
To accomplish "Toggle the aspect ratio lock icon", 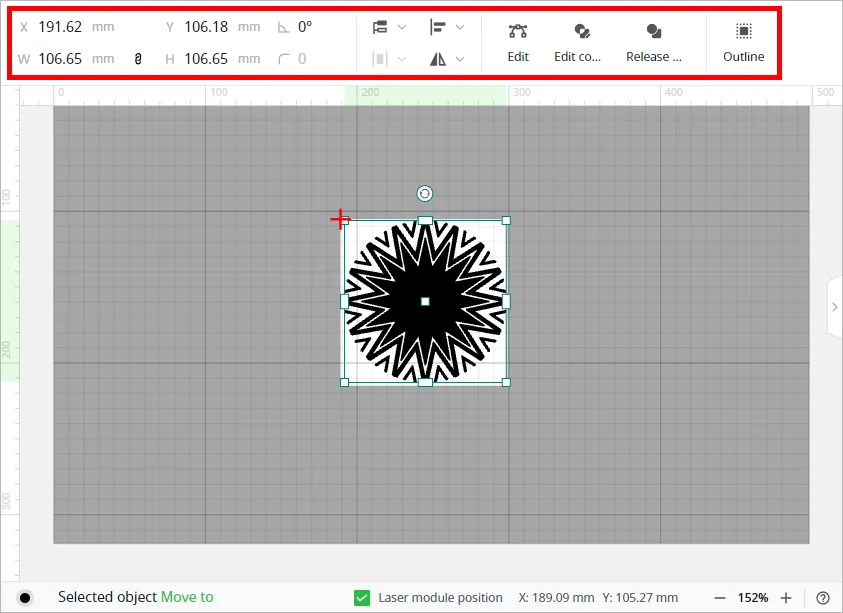I will [x=138, y=59].
